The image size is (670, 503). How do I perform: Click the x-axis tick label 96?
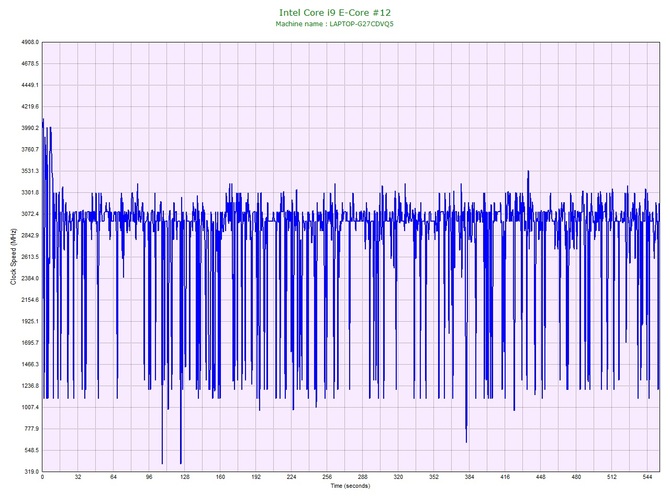[x=149, y=477]
